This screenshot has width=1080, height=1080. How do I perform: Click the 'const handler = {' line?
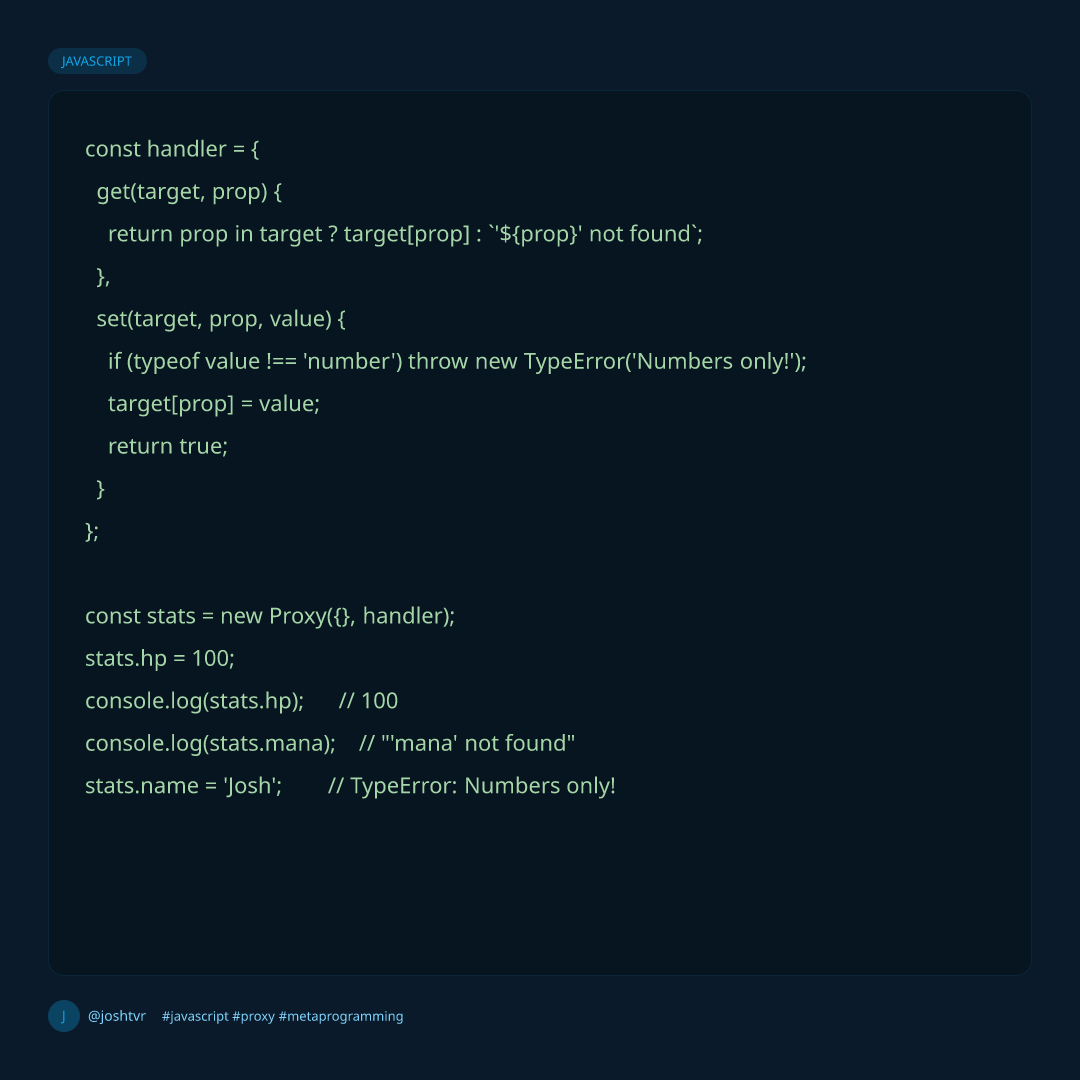tap(172, 149)
